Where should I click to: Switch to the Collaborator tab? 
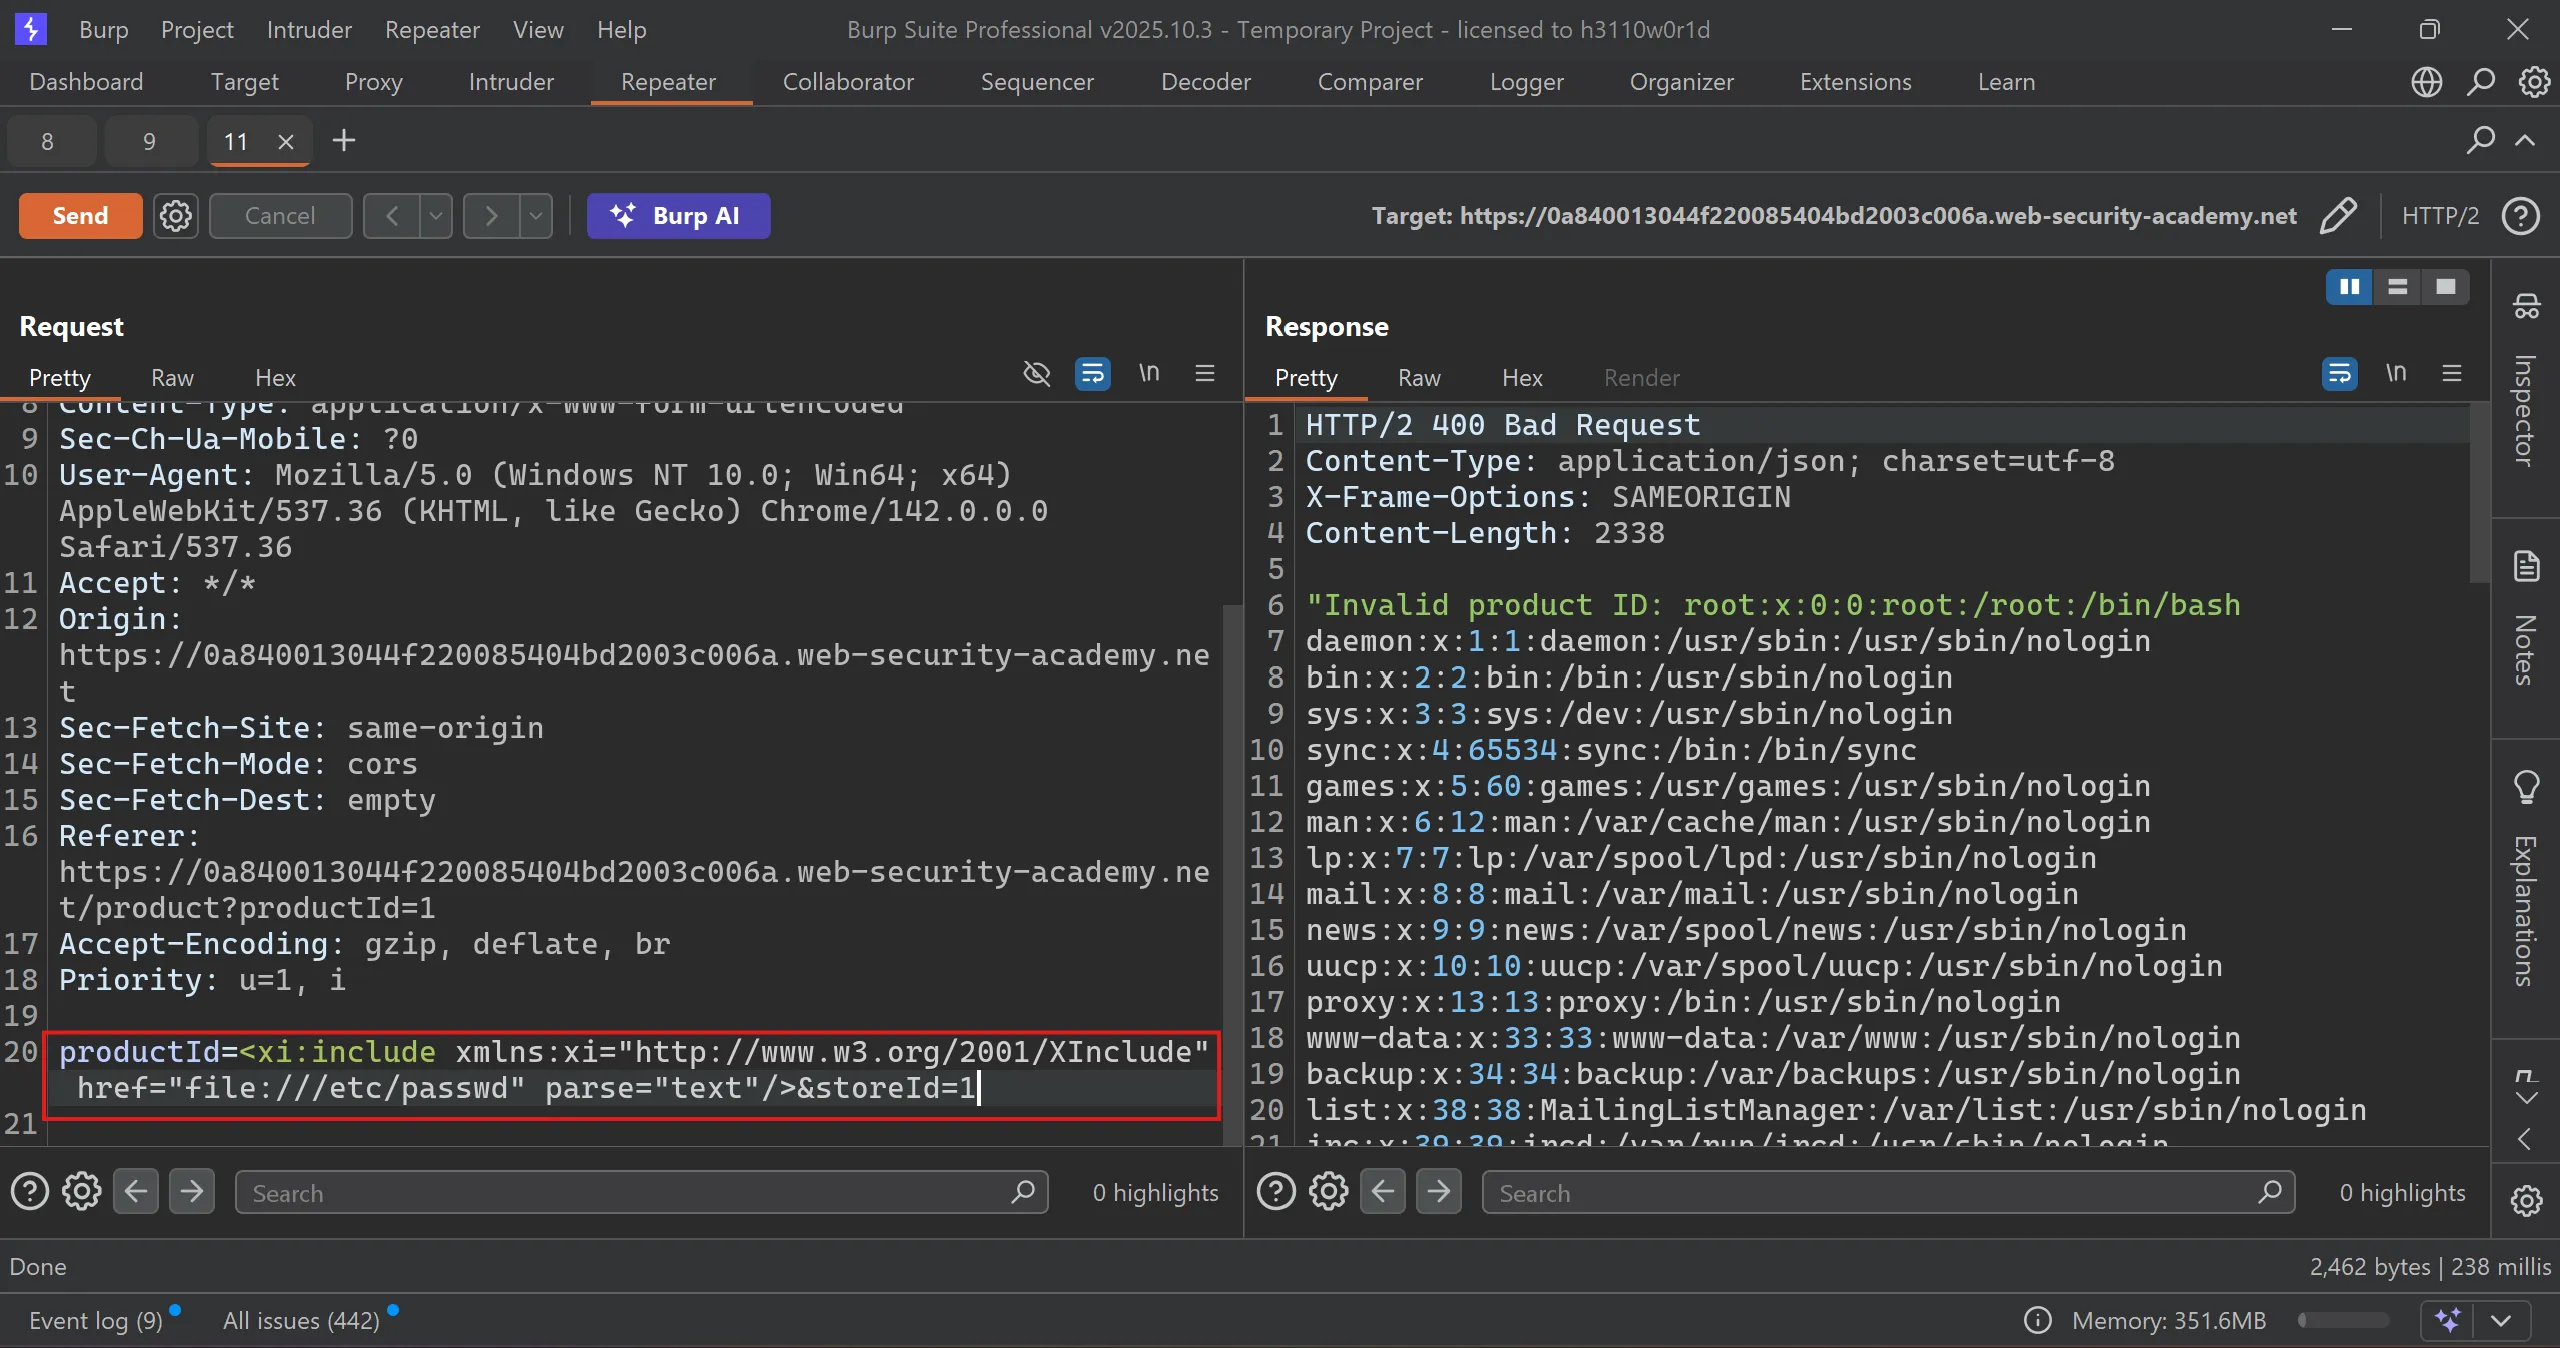point(848,82)
